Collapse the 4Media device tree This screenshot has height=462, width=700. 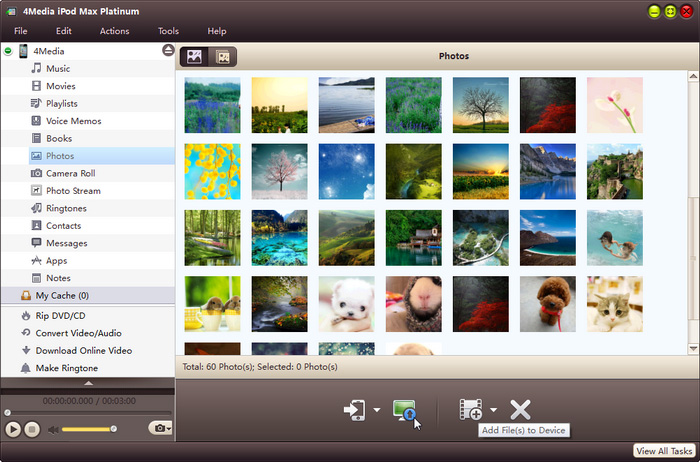(9, 51)
